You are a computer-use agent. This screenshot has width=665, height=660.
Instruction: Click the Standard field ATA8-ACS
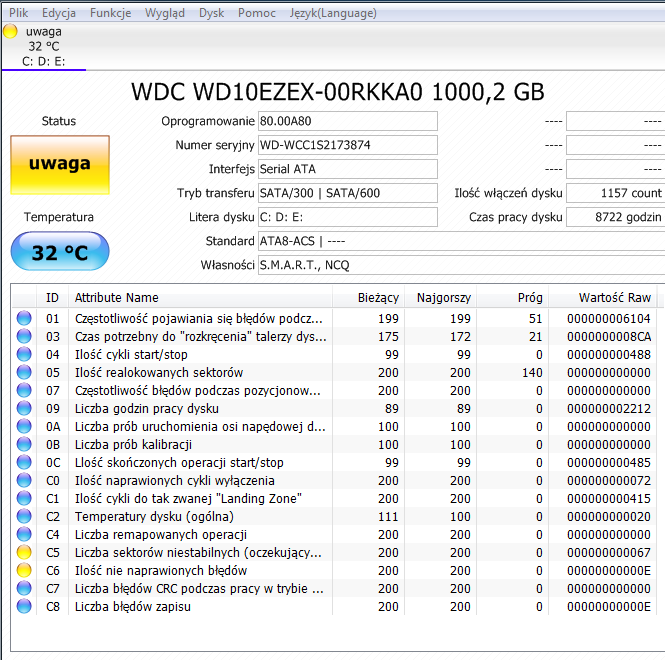point(461,241)
